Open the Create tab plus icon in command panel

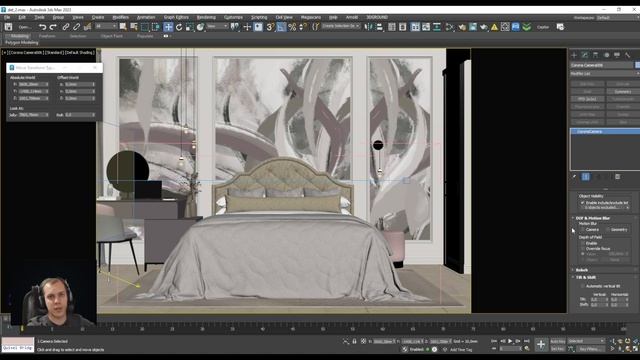tap(574, 55)
